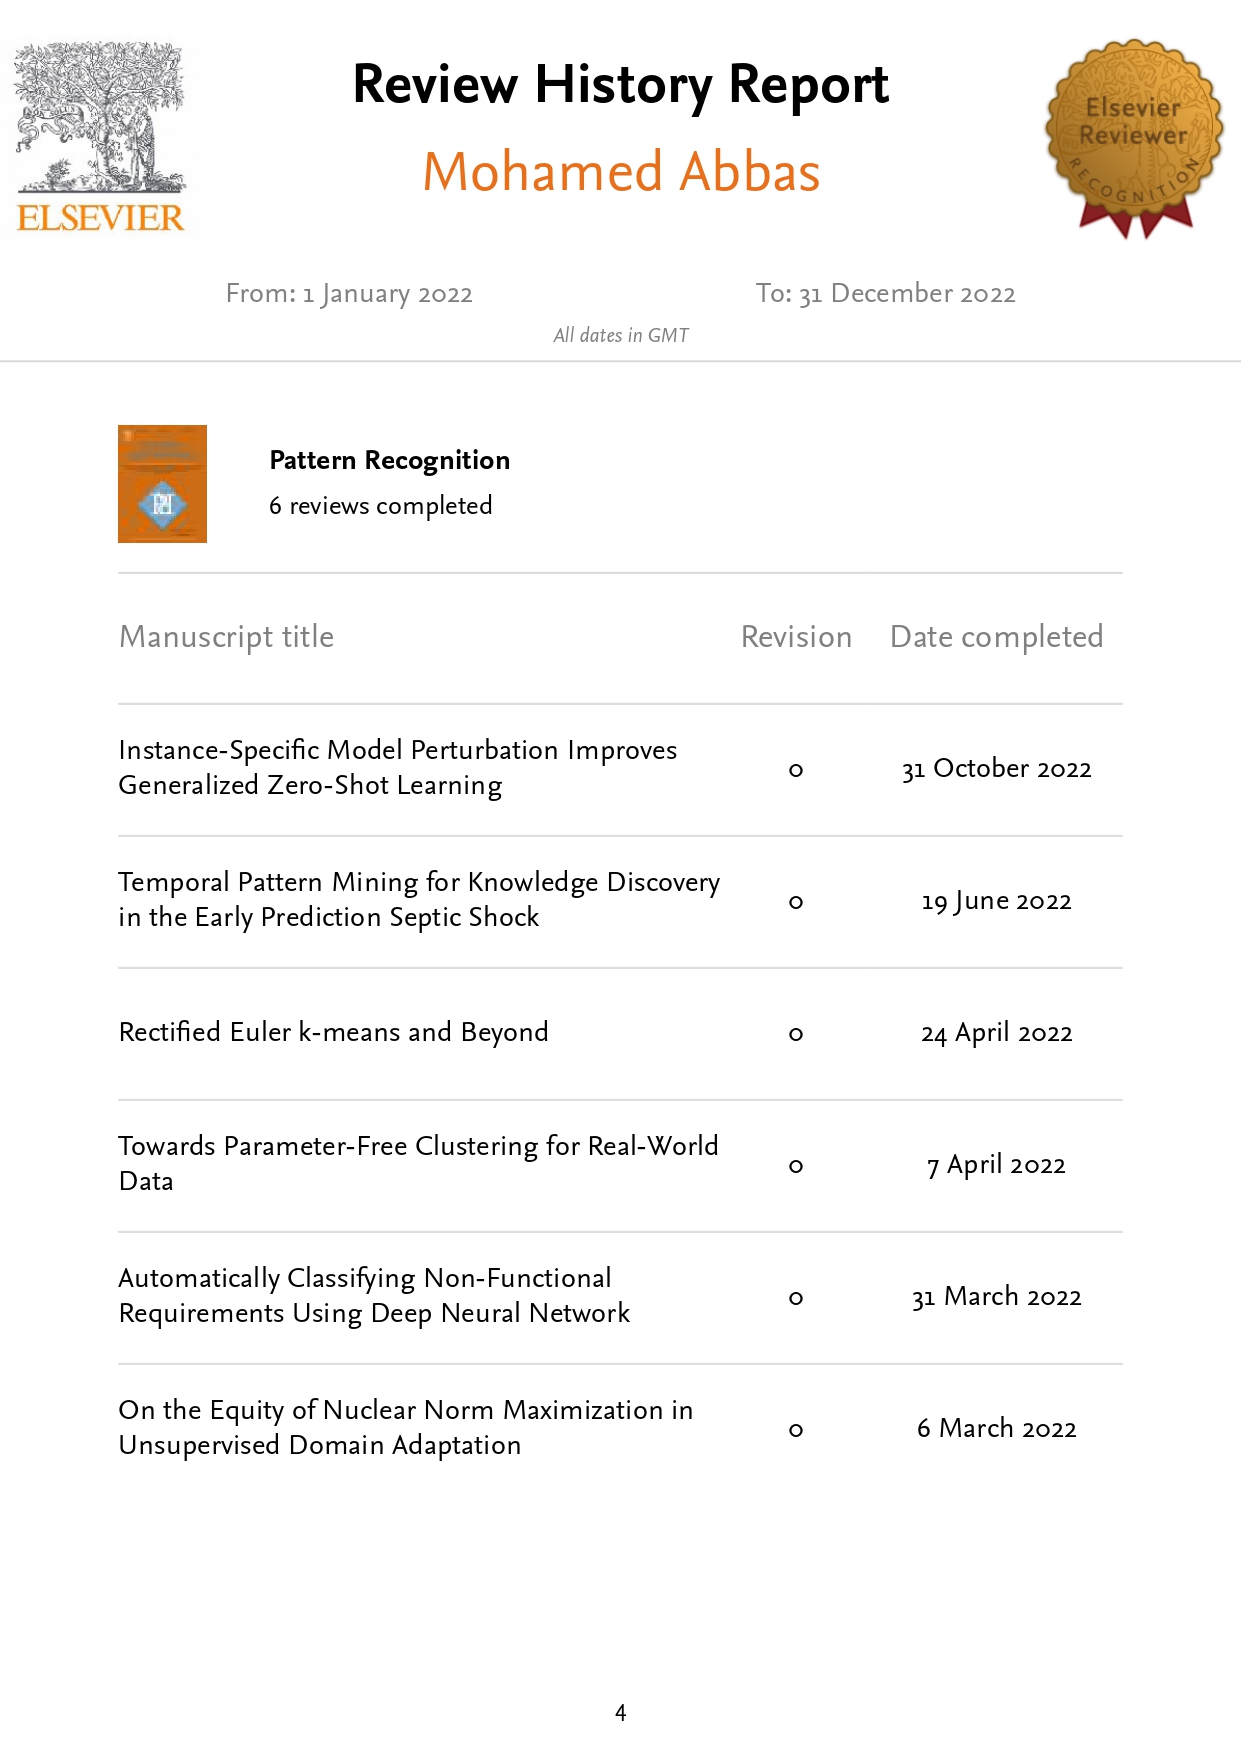This screenshot has width=1241, height=1754.
Task: Click the Elsevier tree logo
Action: (101, 136)
